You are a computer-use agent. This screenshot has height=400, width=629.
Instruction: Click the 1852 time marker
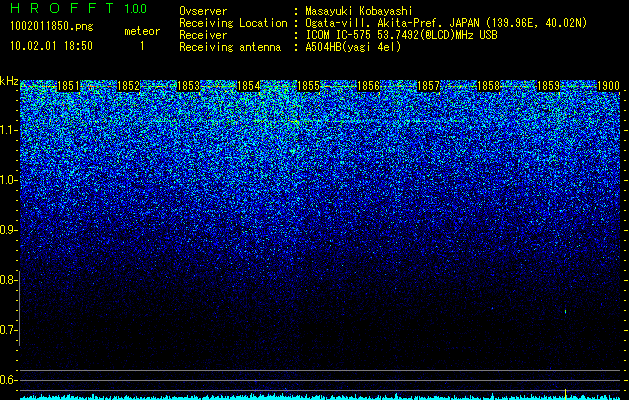128,86
